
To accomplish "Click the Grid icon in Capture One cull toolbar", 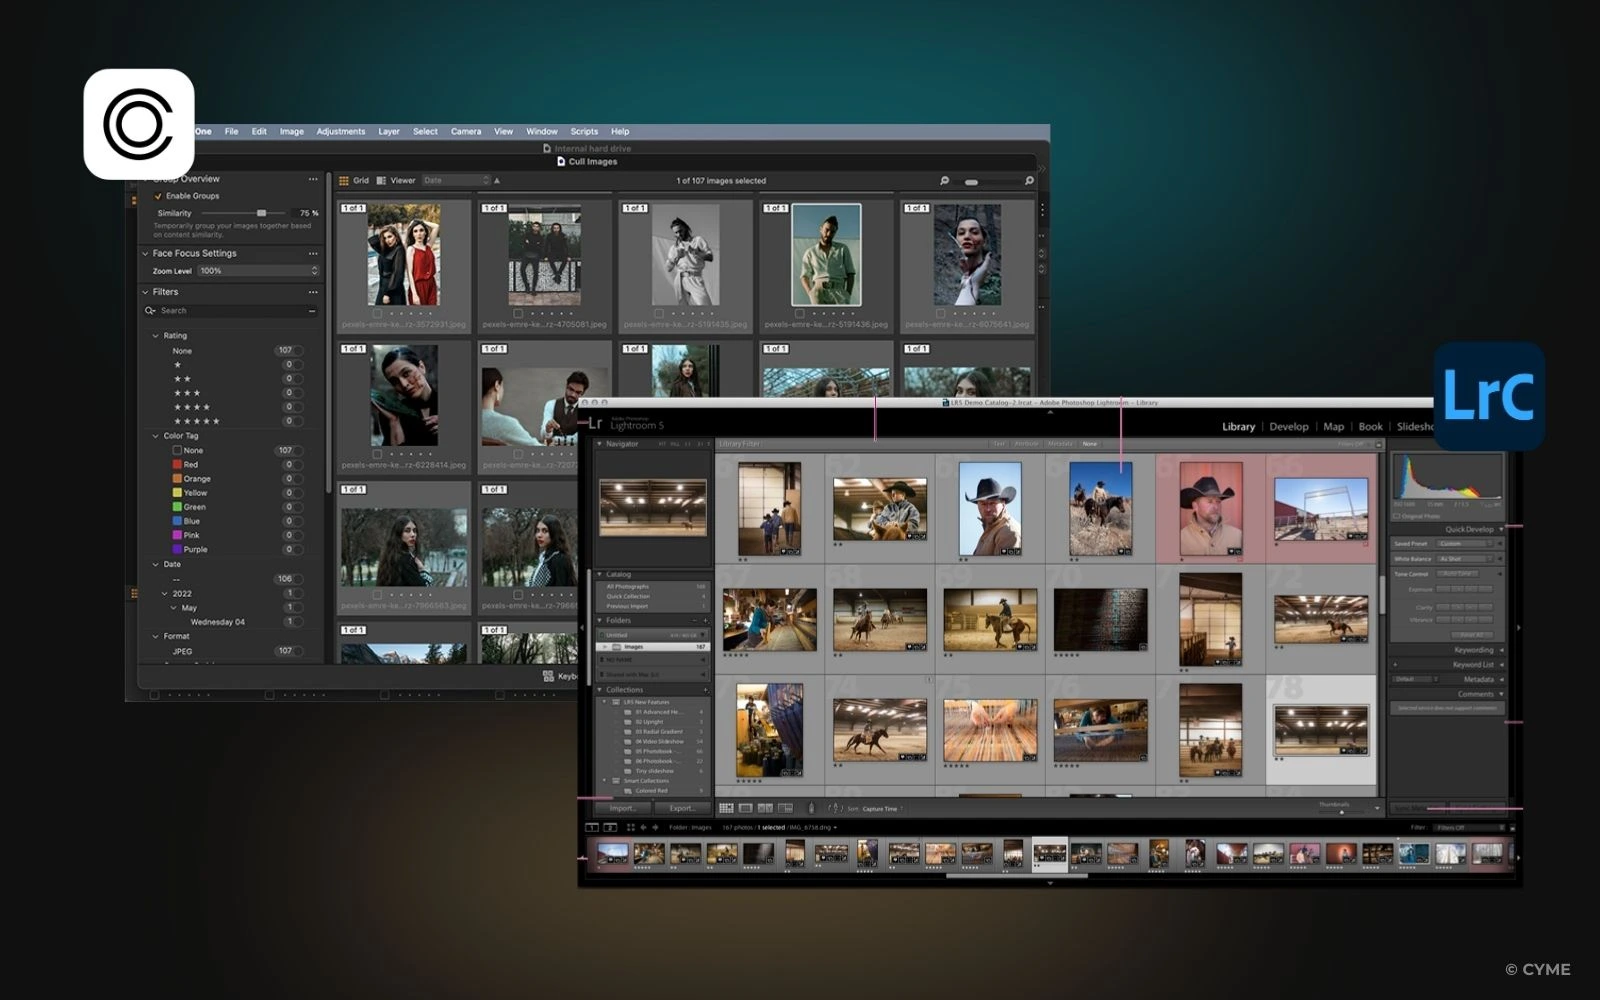I will (343, 180).
